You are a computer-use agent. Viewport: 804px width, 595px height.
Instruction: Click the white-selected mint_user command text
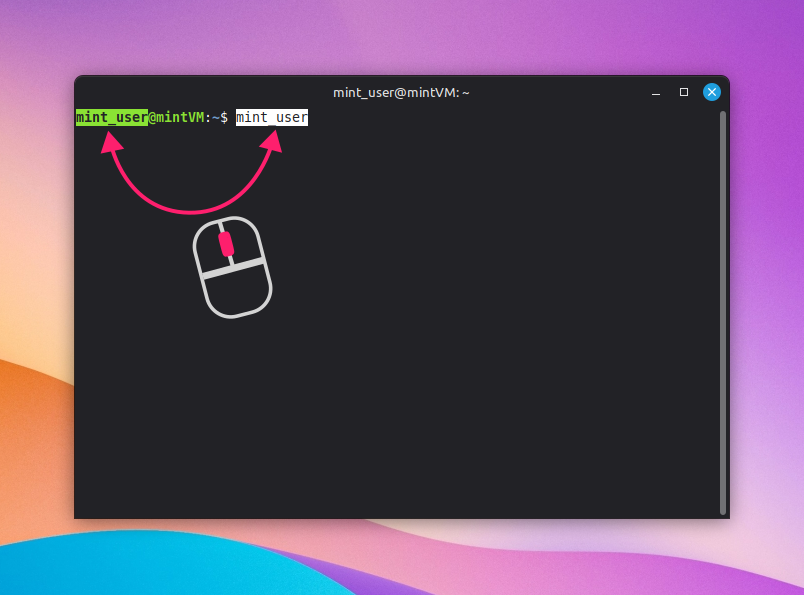(272, 117)
